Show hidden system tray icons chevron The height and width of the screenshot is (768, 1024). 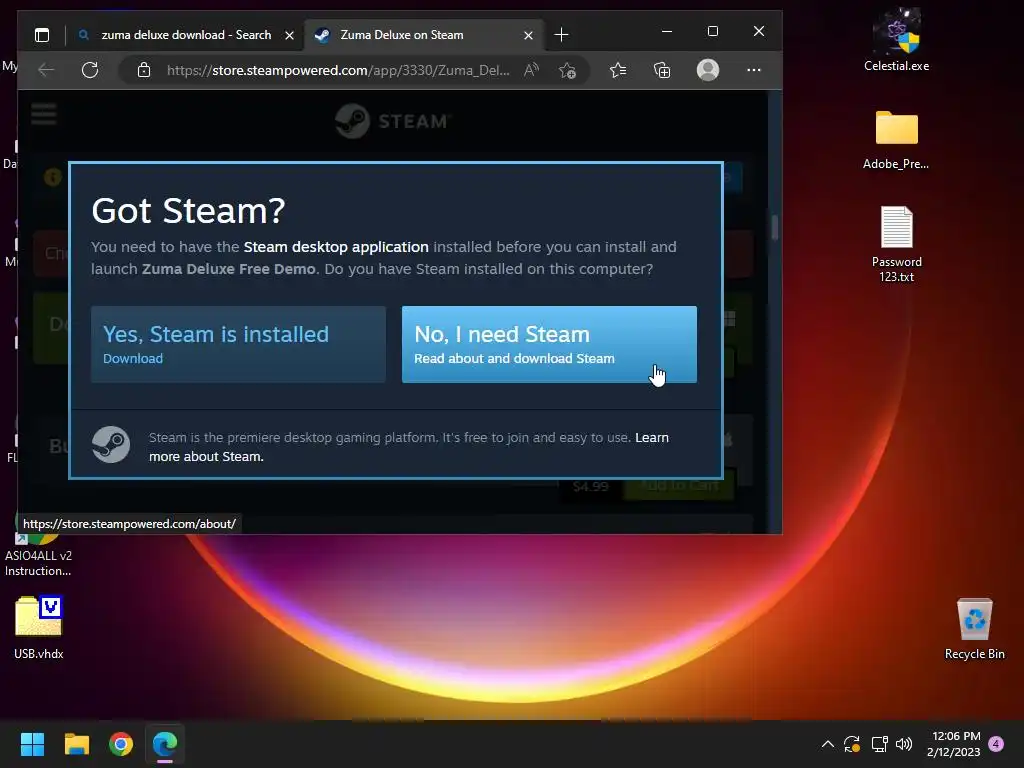point(827,744)
